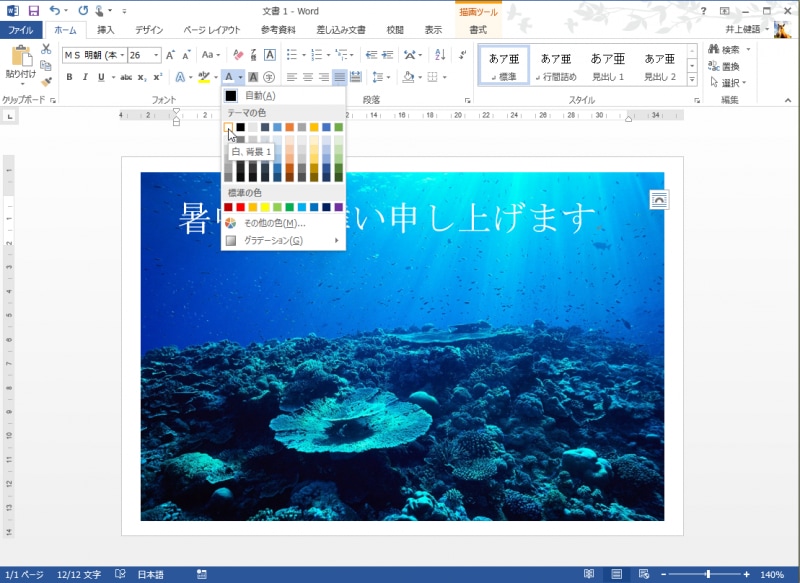Open the 校閲 ribbon tab
Screen dimensions: 800x583
pos(395,29)
